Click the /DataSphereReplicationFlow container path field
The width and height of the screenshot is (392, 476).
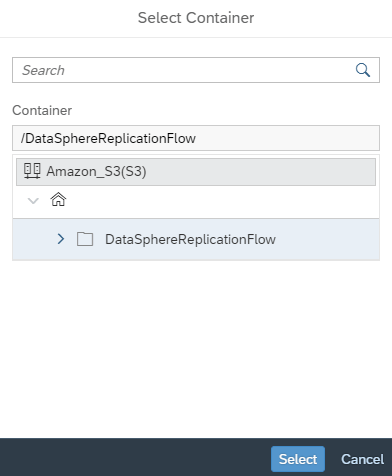point(196,138)
